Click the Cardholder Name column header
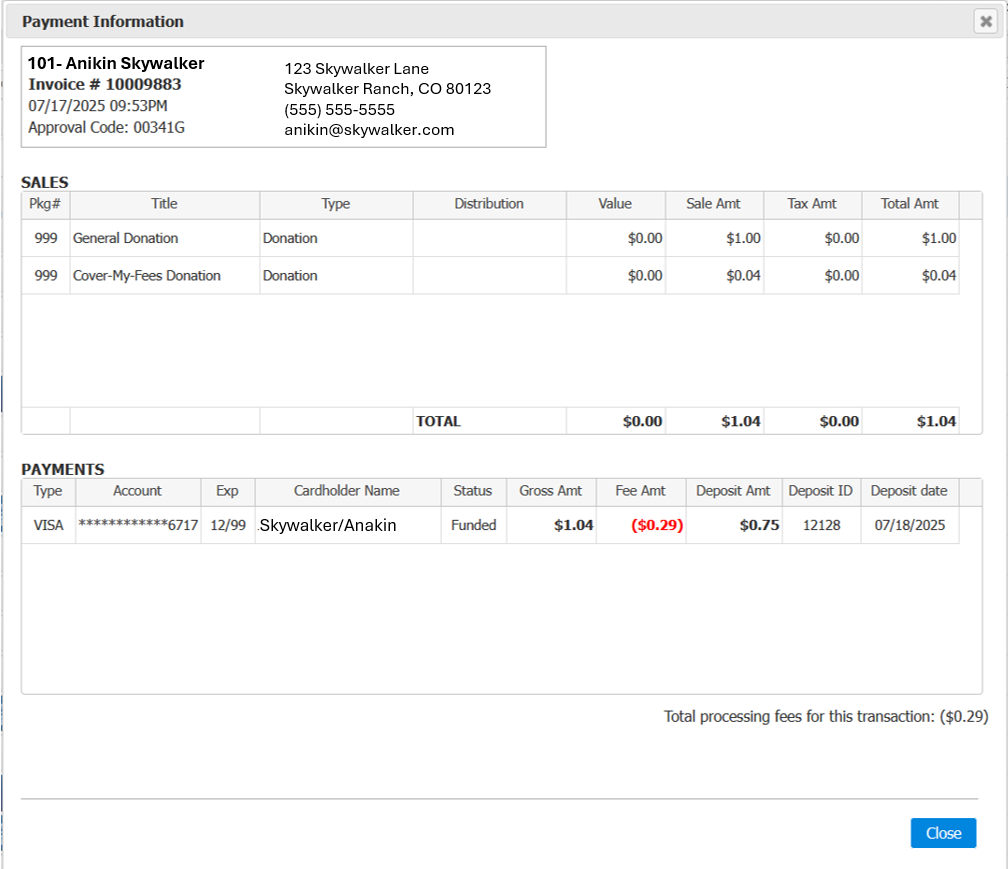This screenshot has height=869, width=1008. tap(347, 491)
